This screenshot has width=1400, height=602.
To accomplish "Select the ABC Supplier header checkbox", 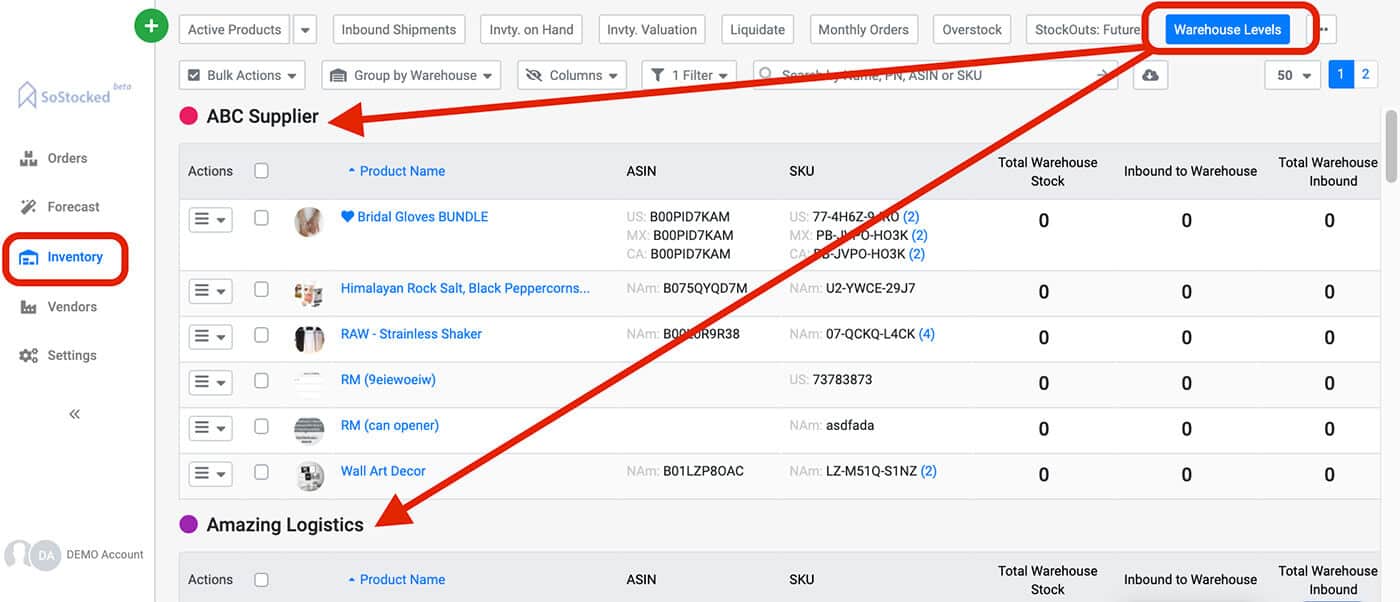I will click(x=261, y=170).
